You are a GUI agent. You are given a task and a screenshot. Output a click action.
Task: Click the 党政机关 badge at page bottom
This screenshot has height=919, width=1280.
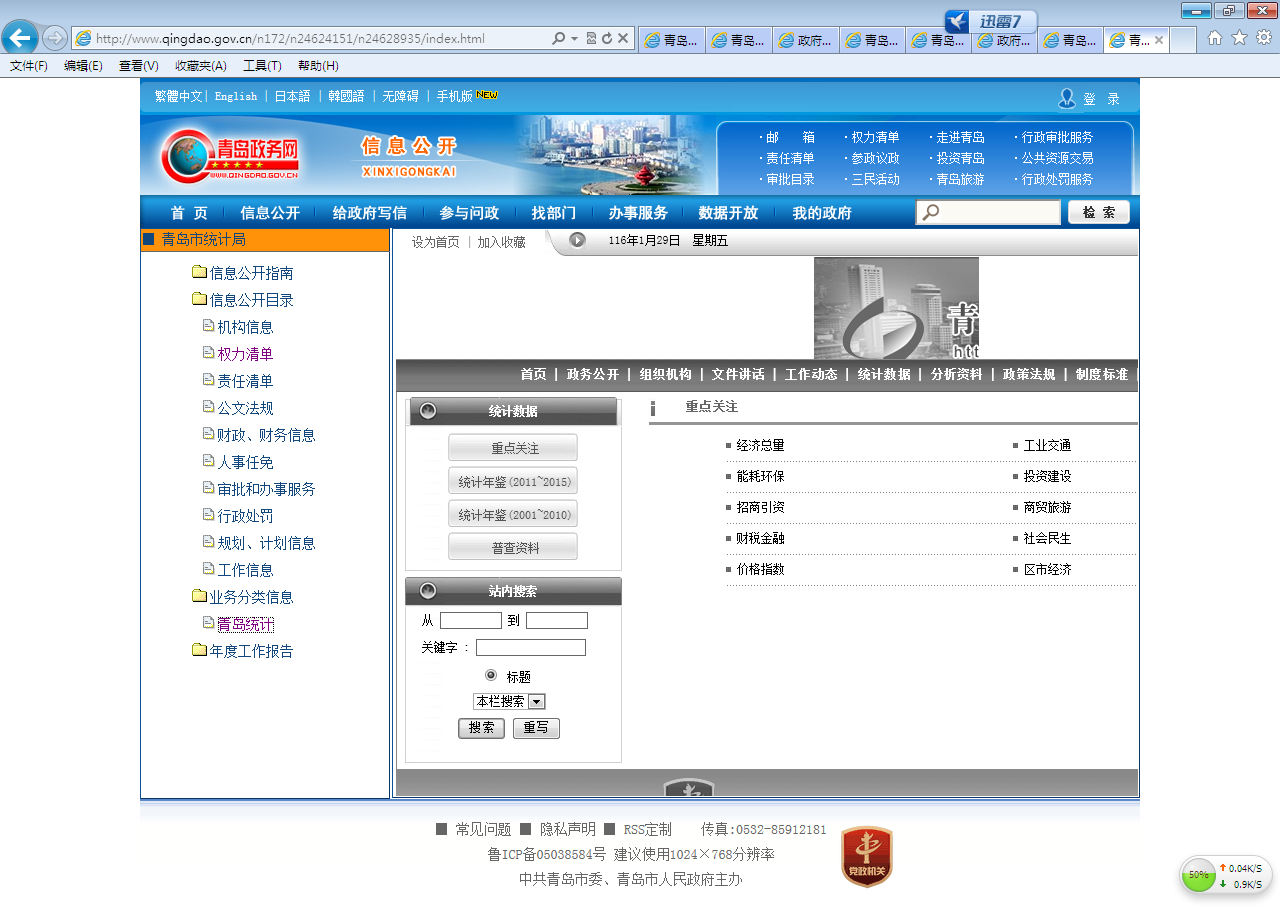pyautogui.click(x=866, y=857)
